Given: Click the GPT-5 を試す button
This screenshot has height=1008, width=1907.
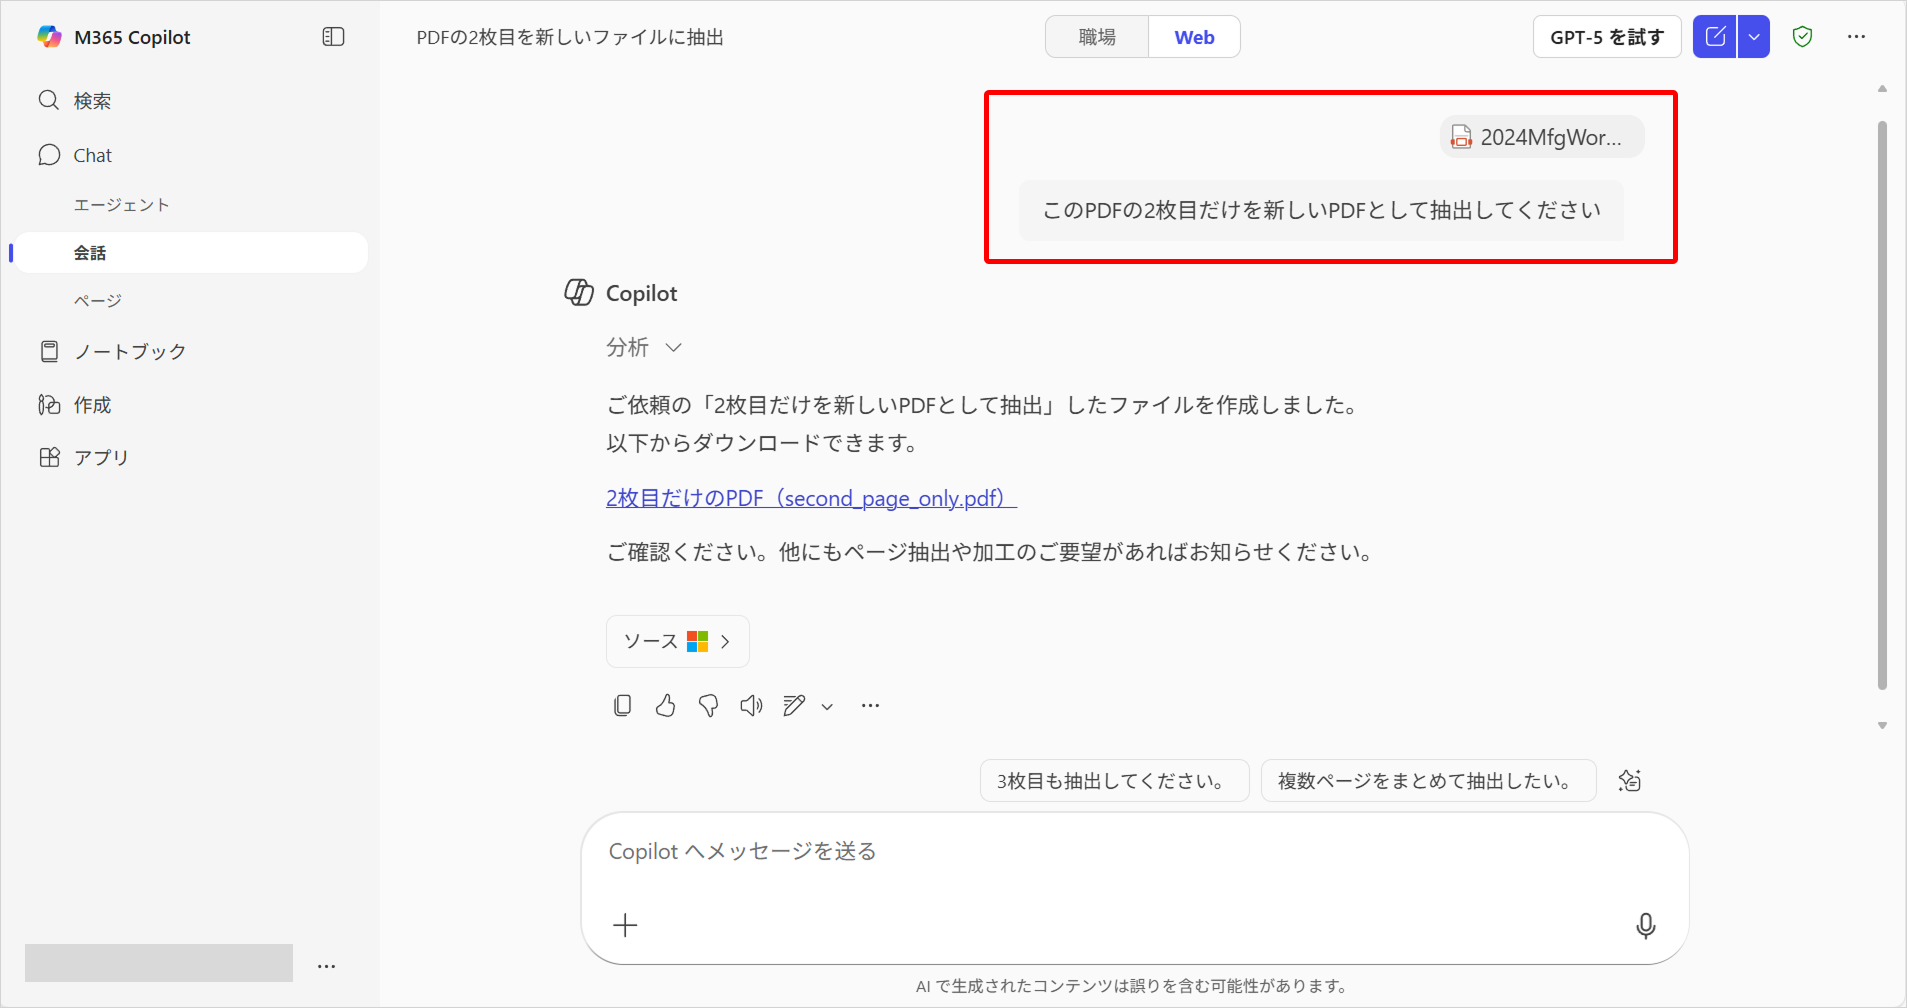Looking at the screenshot, I should click(x=1606, y=37).
